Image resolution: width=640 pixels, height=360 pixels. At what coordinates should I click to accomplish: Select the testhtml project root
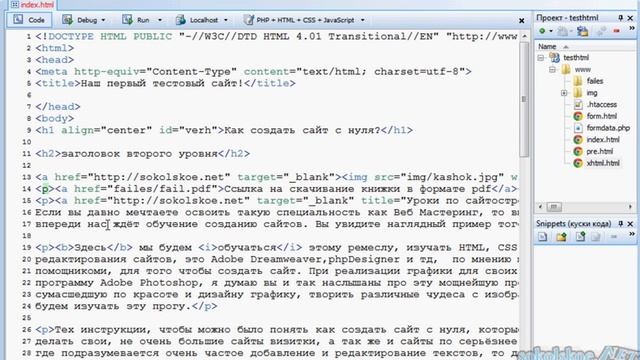tap(576, 58)
